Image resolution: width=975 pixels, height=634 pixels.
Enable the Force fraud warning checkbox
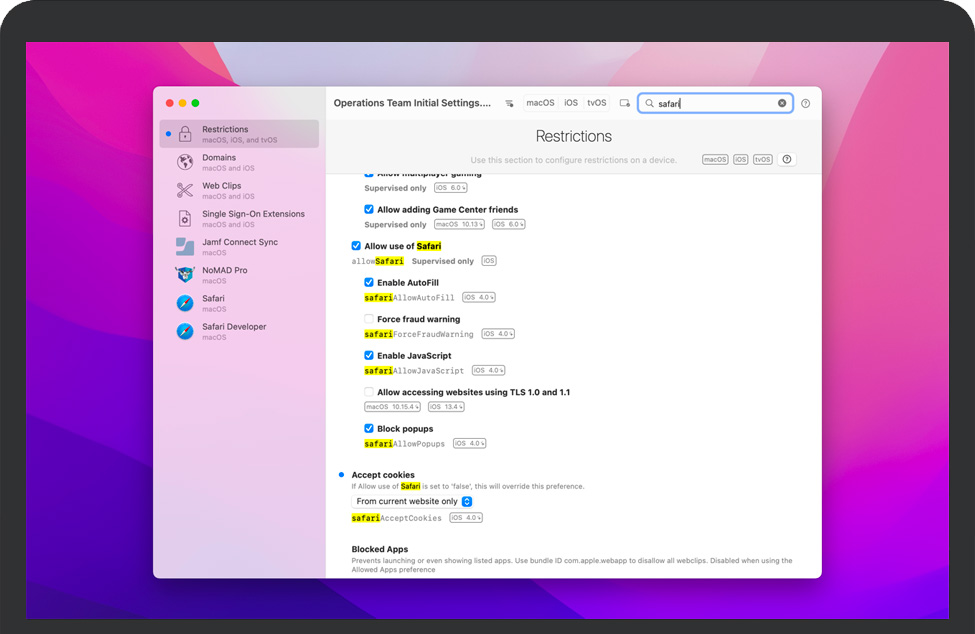coord(369,319)
